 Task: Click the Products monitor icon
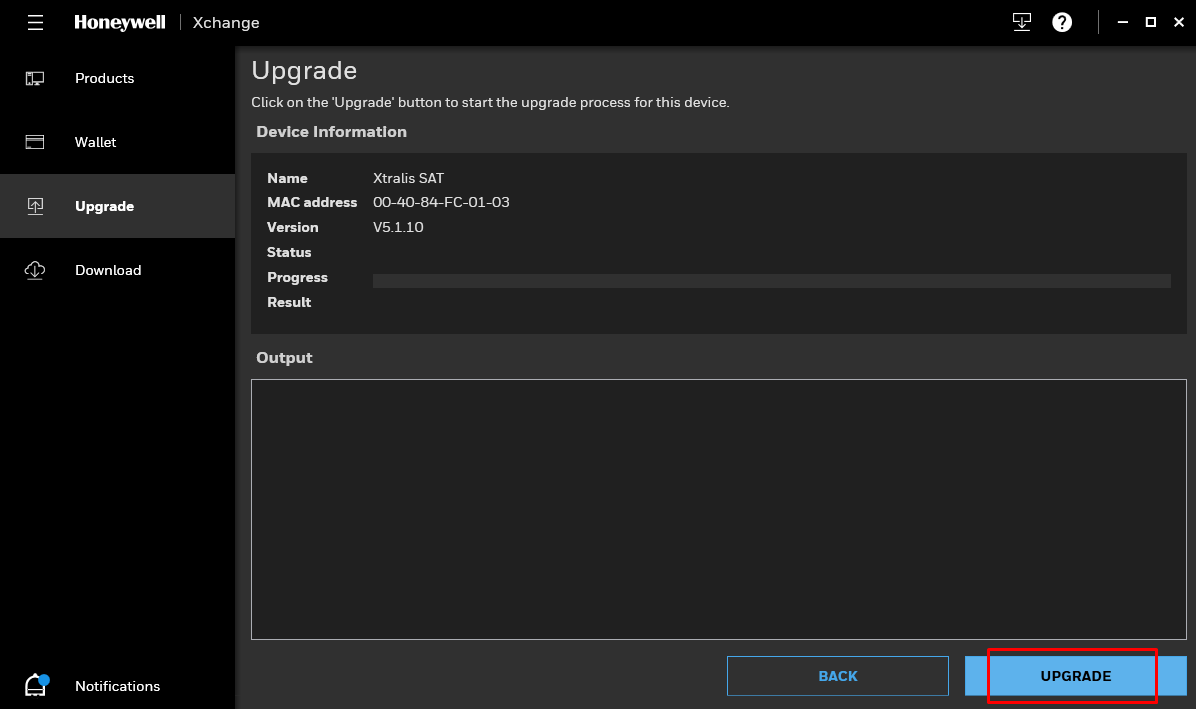click(x=35, y=79)
